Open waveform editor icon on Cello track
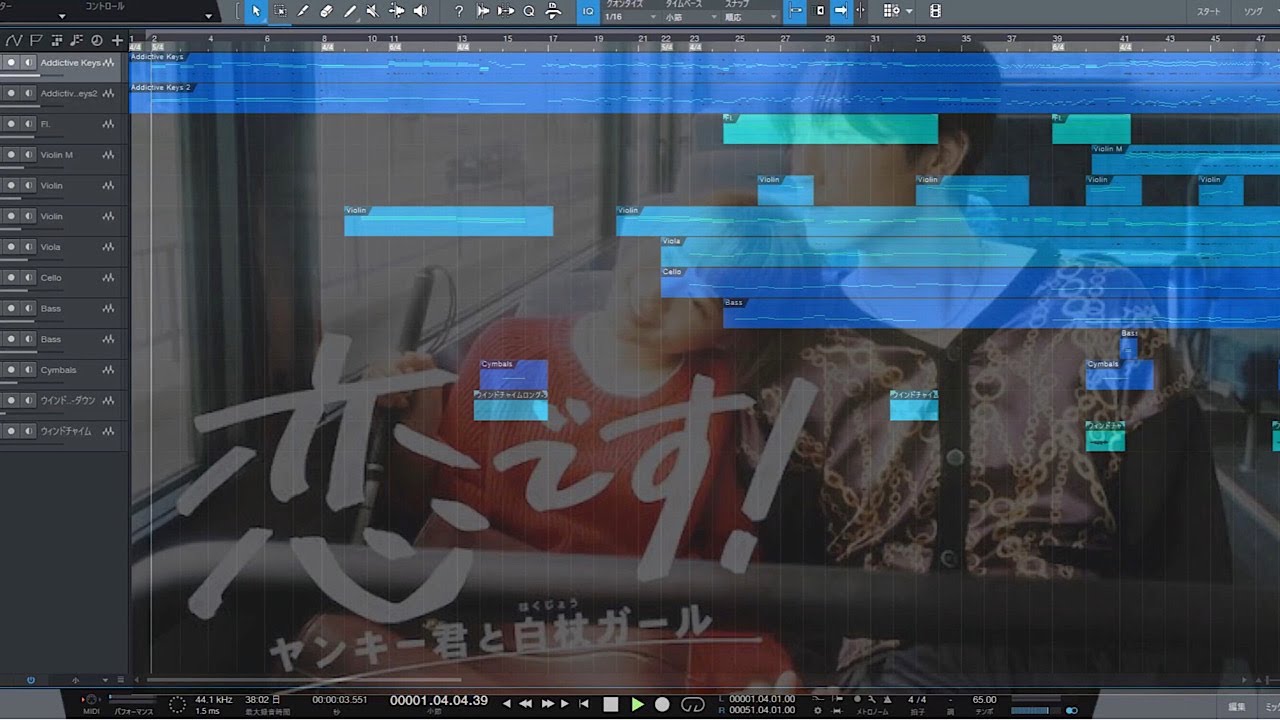This screenshot has width=1280, height=720. [108, 278]
